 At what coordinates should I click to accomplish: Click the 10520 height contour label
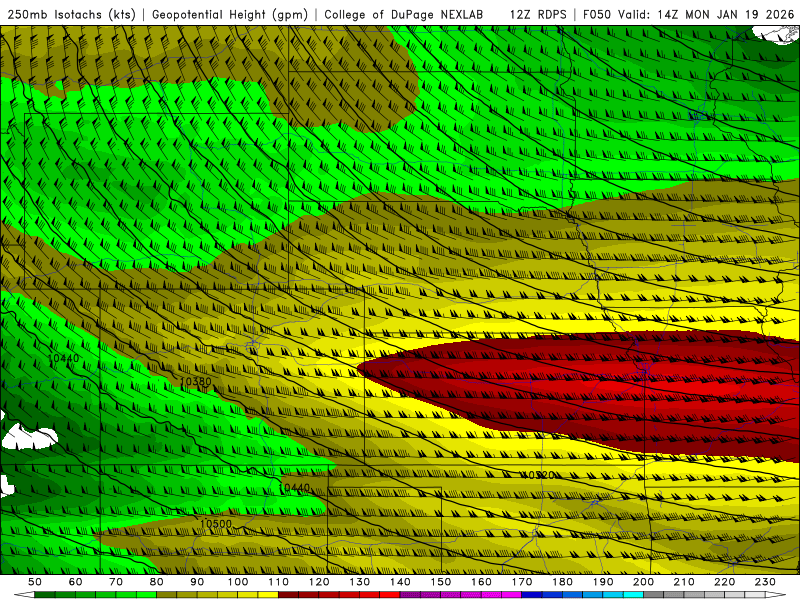click(x=538, y=475)
